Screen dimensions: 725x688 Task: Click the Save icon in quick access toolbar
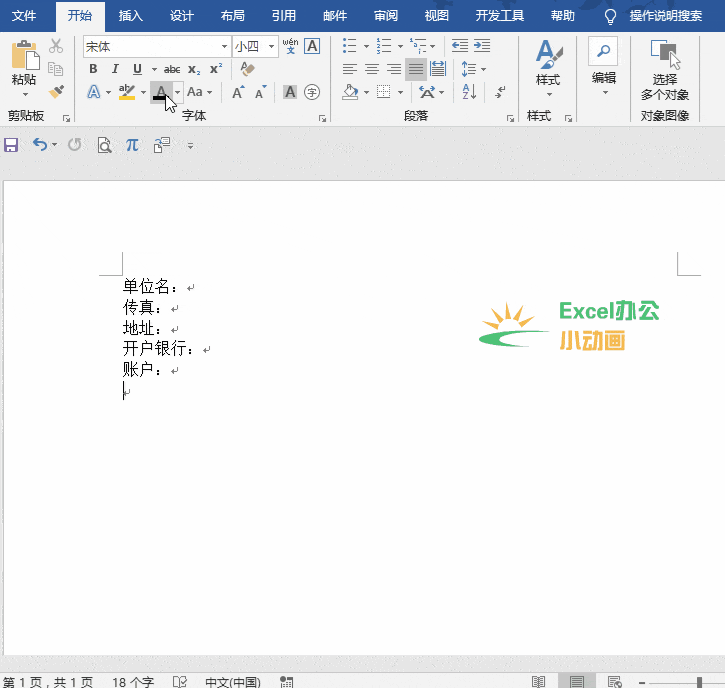click(11, 145)
